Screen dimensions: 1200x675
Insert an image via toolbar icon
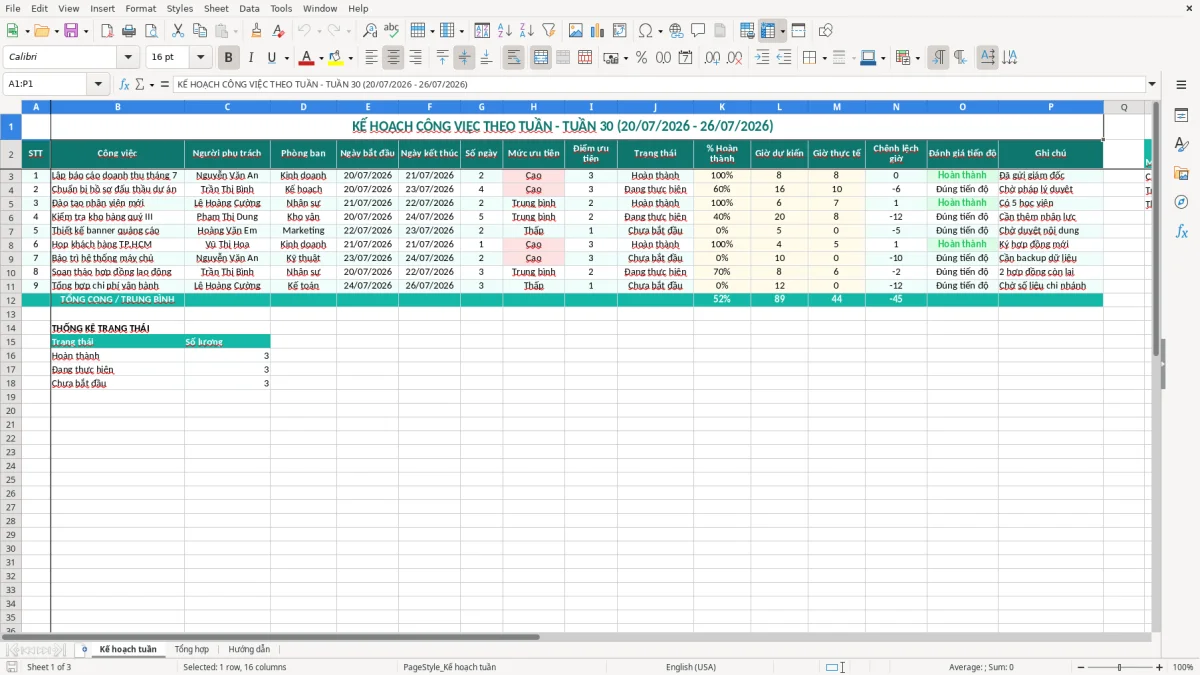[576, 31]
